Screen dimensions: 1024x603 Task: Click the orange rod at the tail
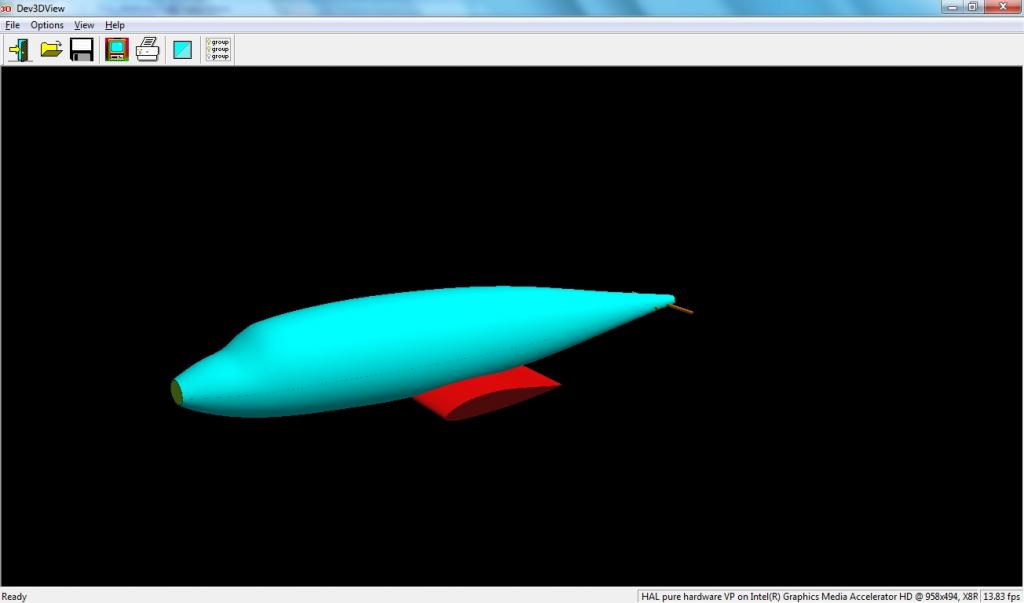coord(682,309)
